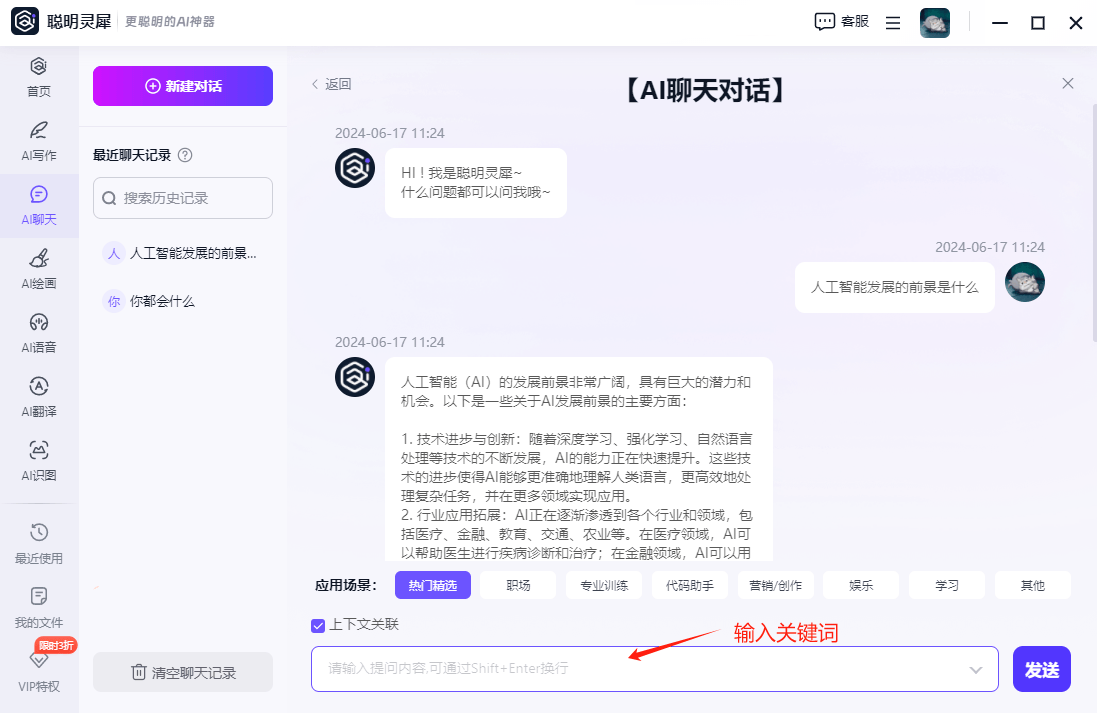
Task: Click 返回 back chevron link
Action: (x=331, y=84)
